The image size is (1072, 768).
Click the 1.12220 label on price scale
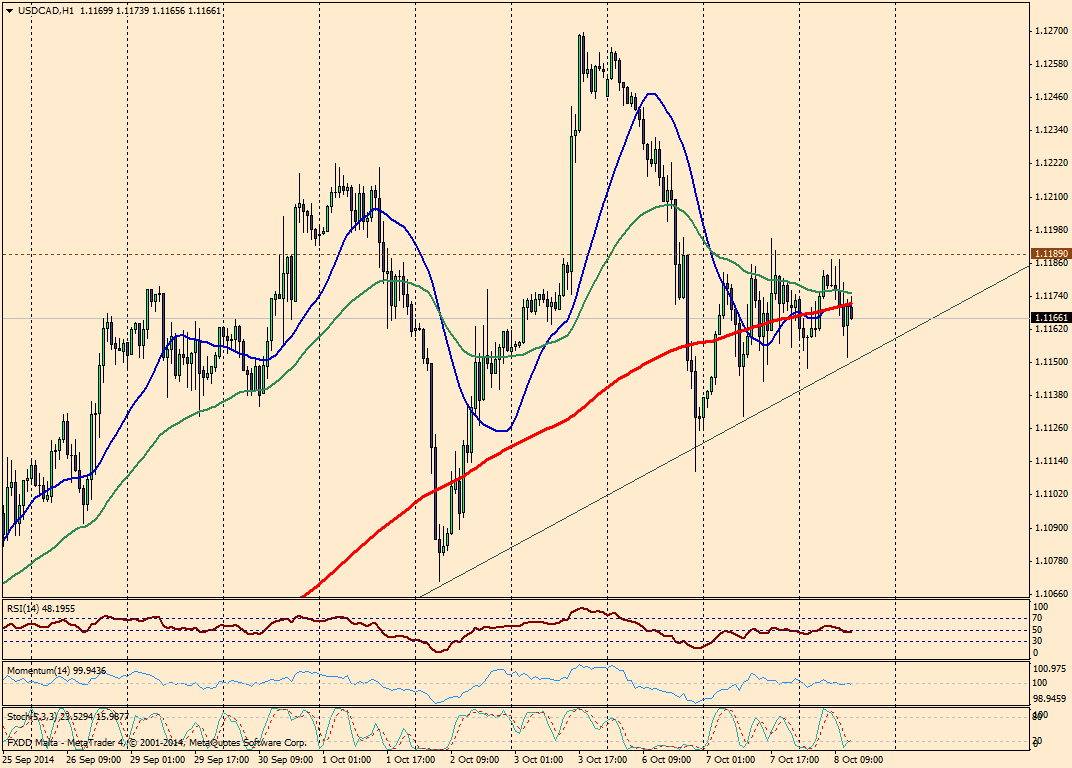(x=1049, y=163)
